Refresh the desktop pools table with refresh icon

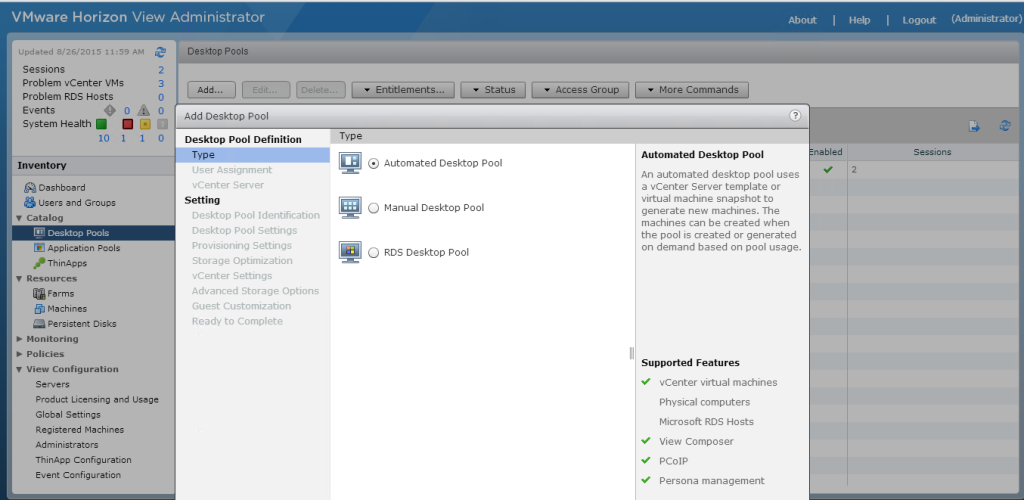(1005, 126)
